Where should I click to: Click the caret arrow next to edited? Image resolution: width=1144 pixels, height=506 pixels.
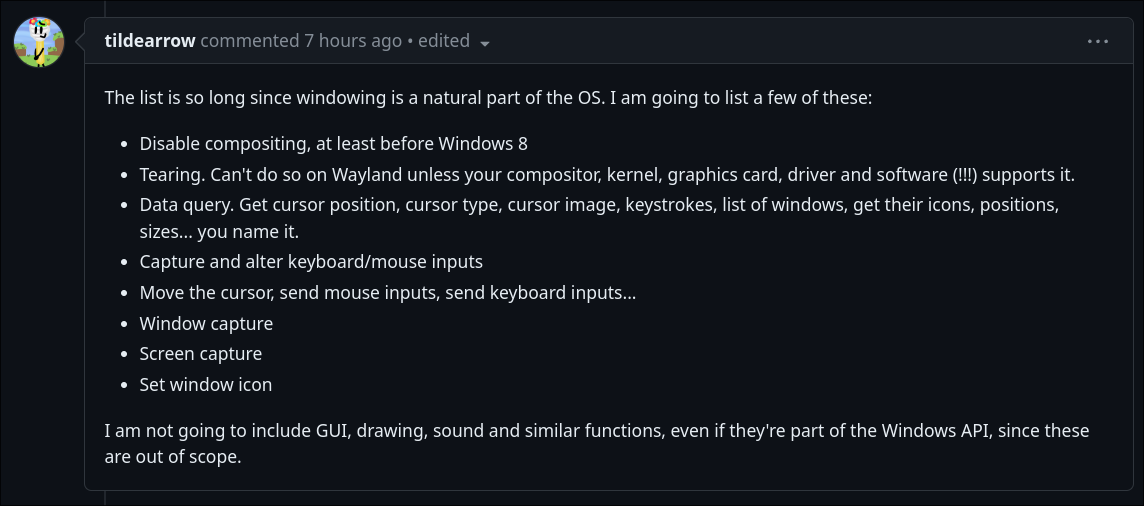[x=485, y=43]
